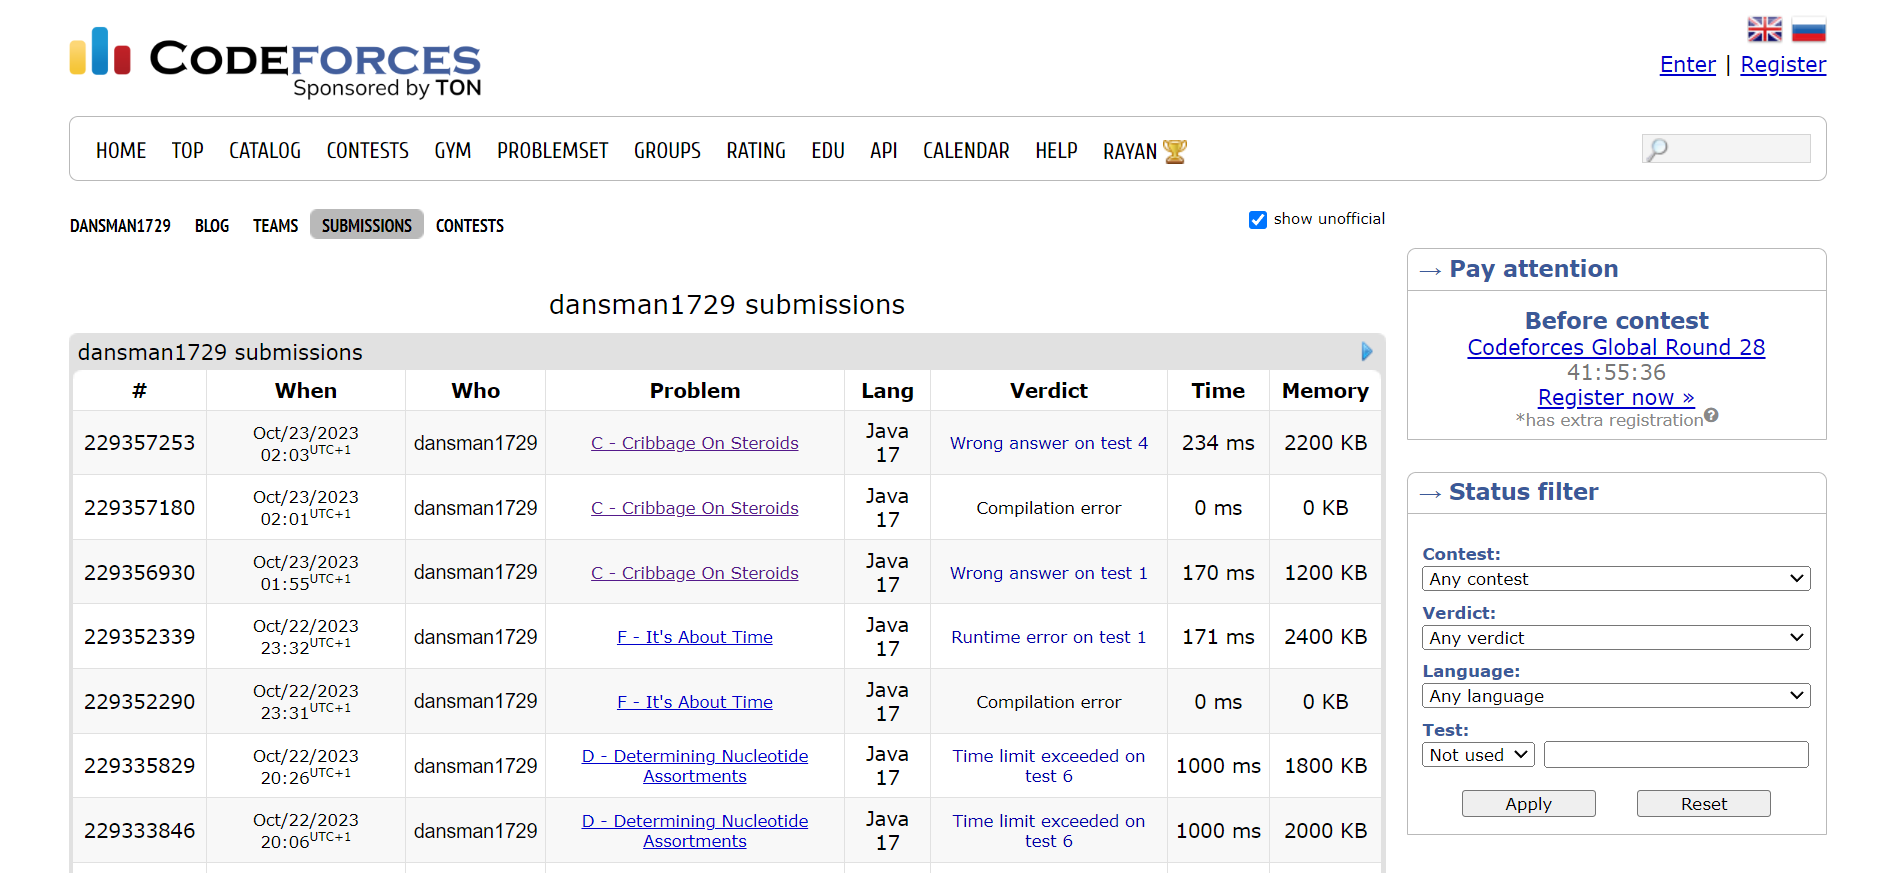Click the 'Compilation error' verdict of 229357180

pyautogui.click(x=1049, y=508)
